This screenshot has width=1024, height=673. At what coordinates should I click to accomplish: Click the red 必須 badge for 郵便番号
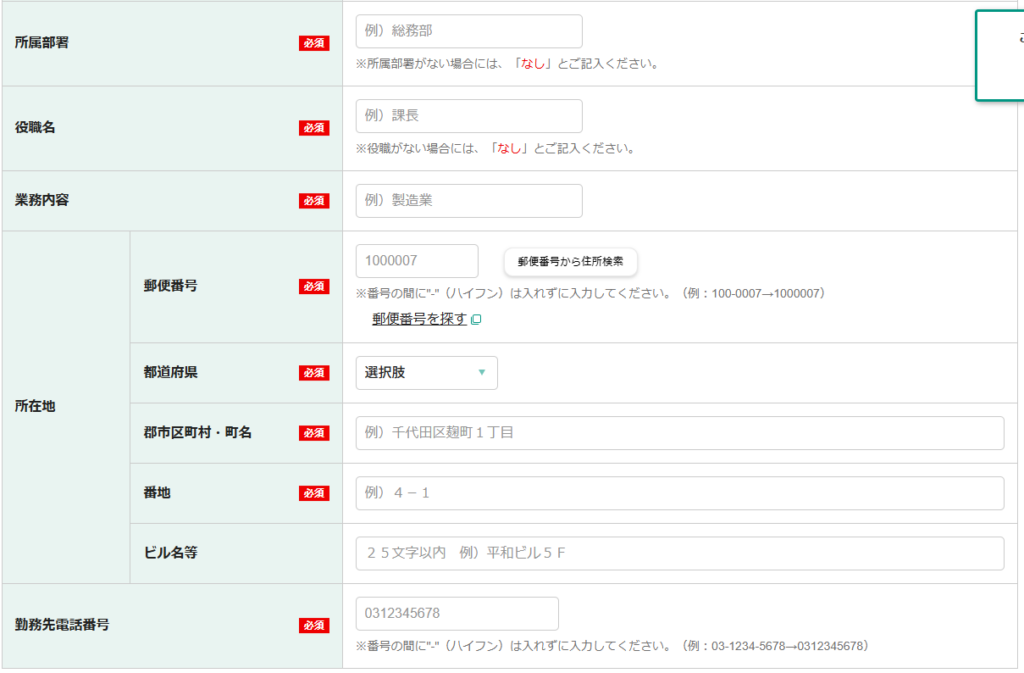[x=313, y=287]
